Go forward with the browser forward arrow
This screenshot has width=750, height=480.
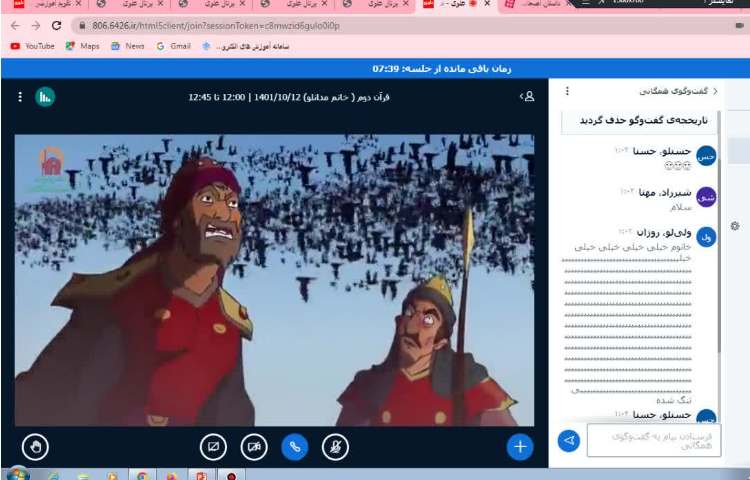[36, 25]
